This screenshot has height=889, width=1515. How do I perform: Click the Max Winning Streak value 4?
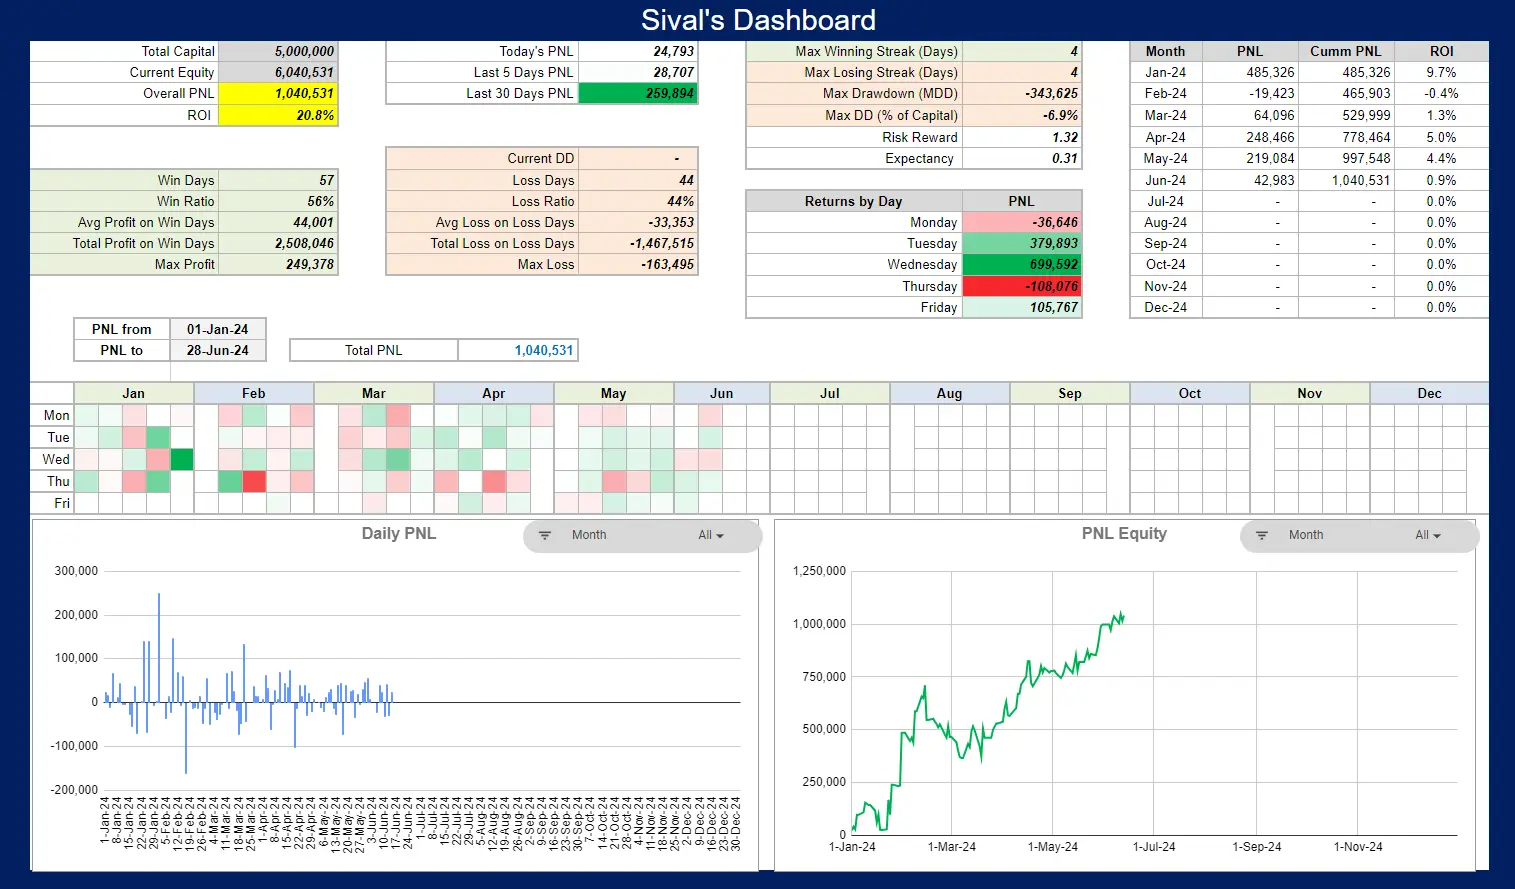coord(1022,51)
